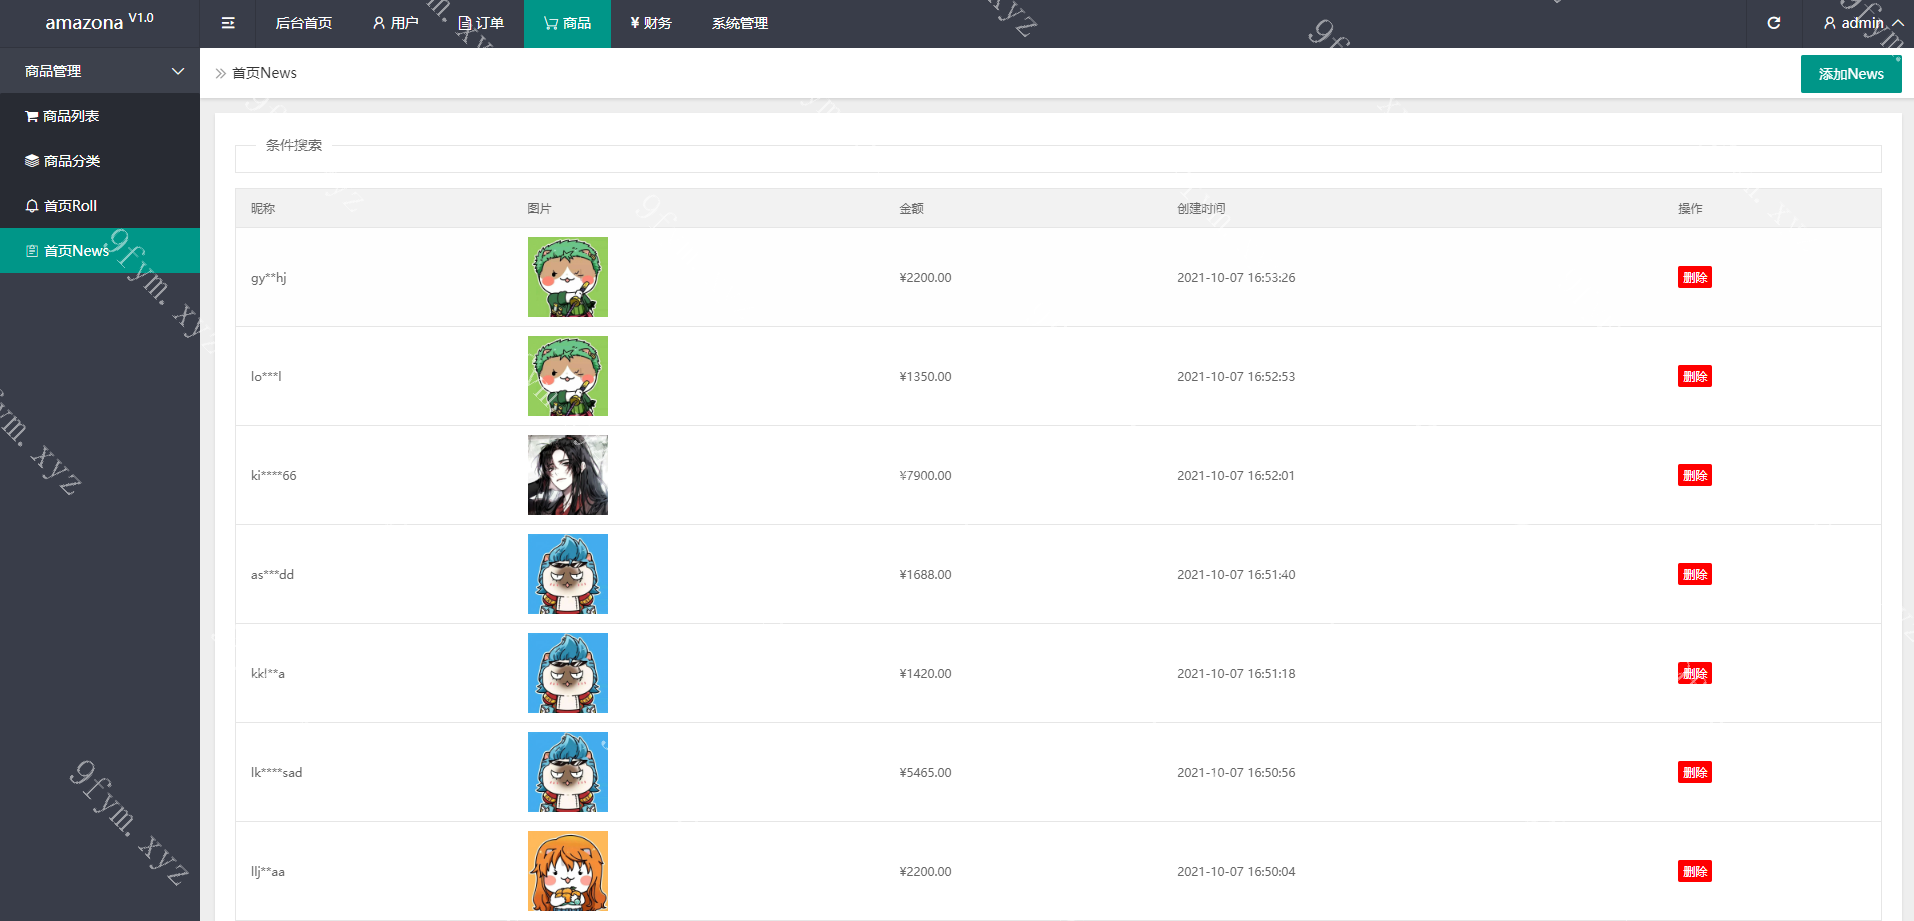Screen dimensions: 1914x921
Task: Delete the kkl**a news row
Action: click(1695, 673)
